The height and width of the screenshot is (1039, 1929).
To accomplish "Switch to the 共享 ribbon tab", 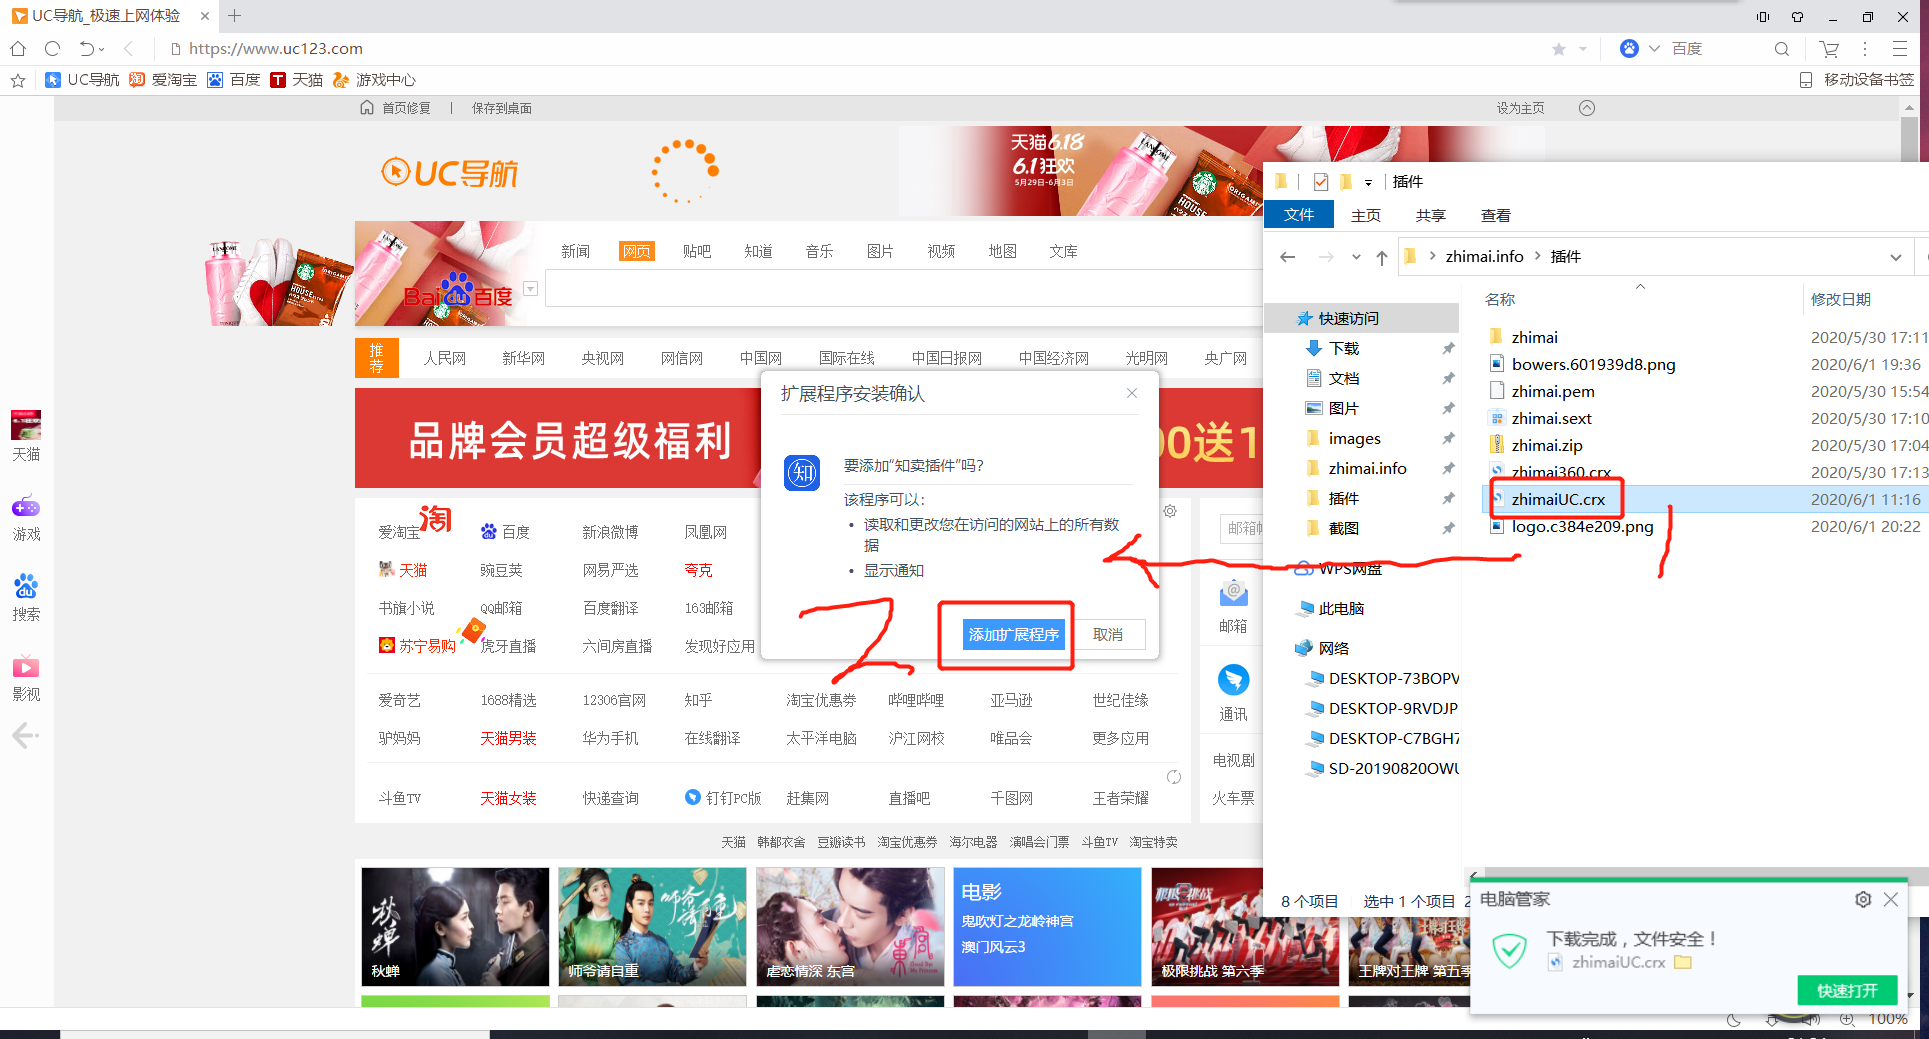I will click(1430, 215).
